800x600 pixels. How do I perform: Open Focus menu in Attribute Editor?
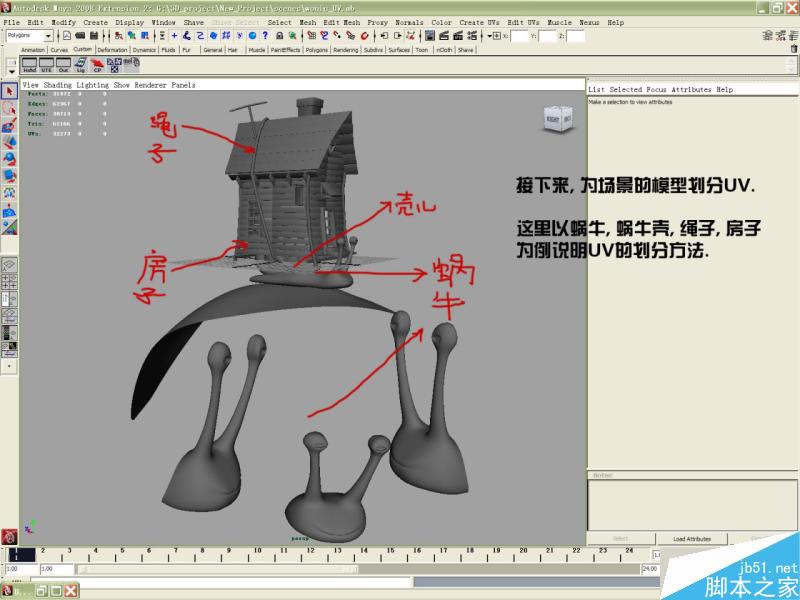[x=656, y=90]
